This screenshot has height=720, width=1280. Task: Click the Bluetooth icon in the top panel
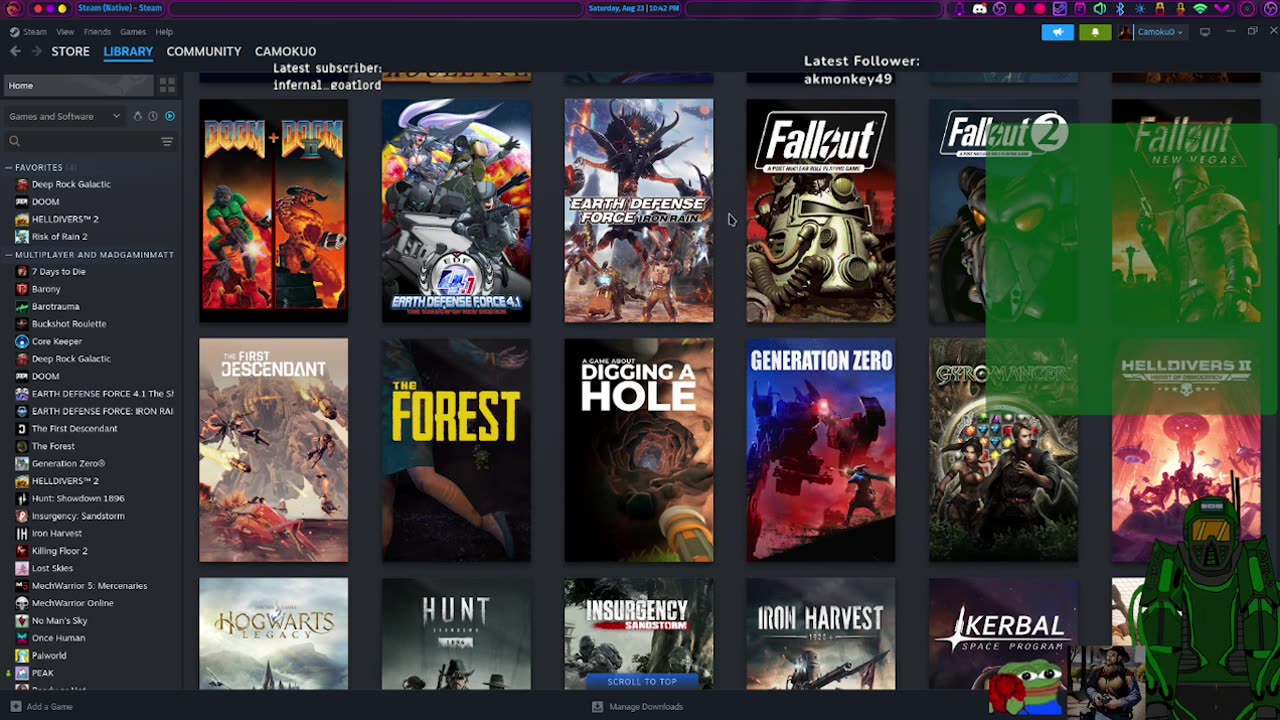[x=1120, y=9]
